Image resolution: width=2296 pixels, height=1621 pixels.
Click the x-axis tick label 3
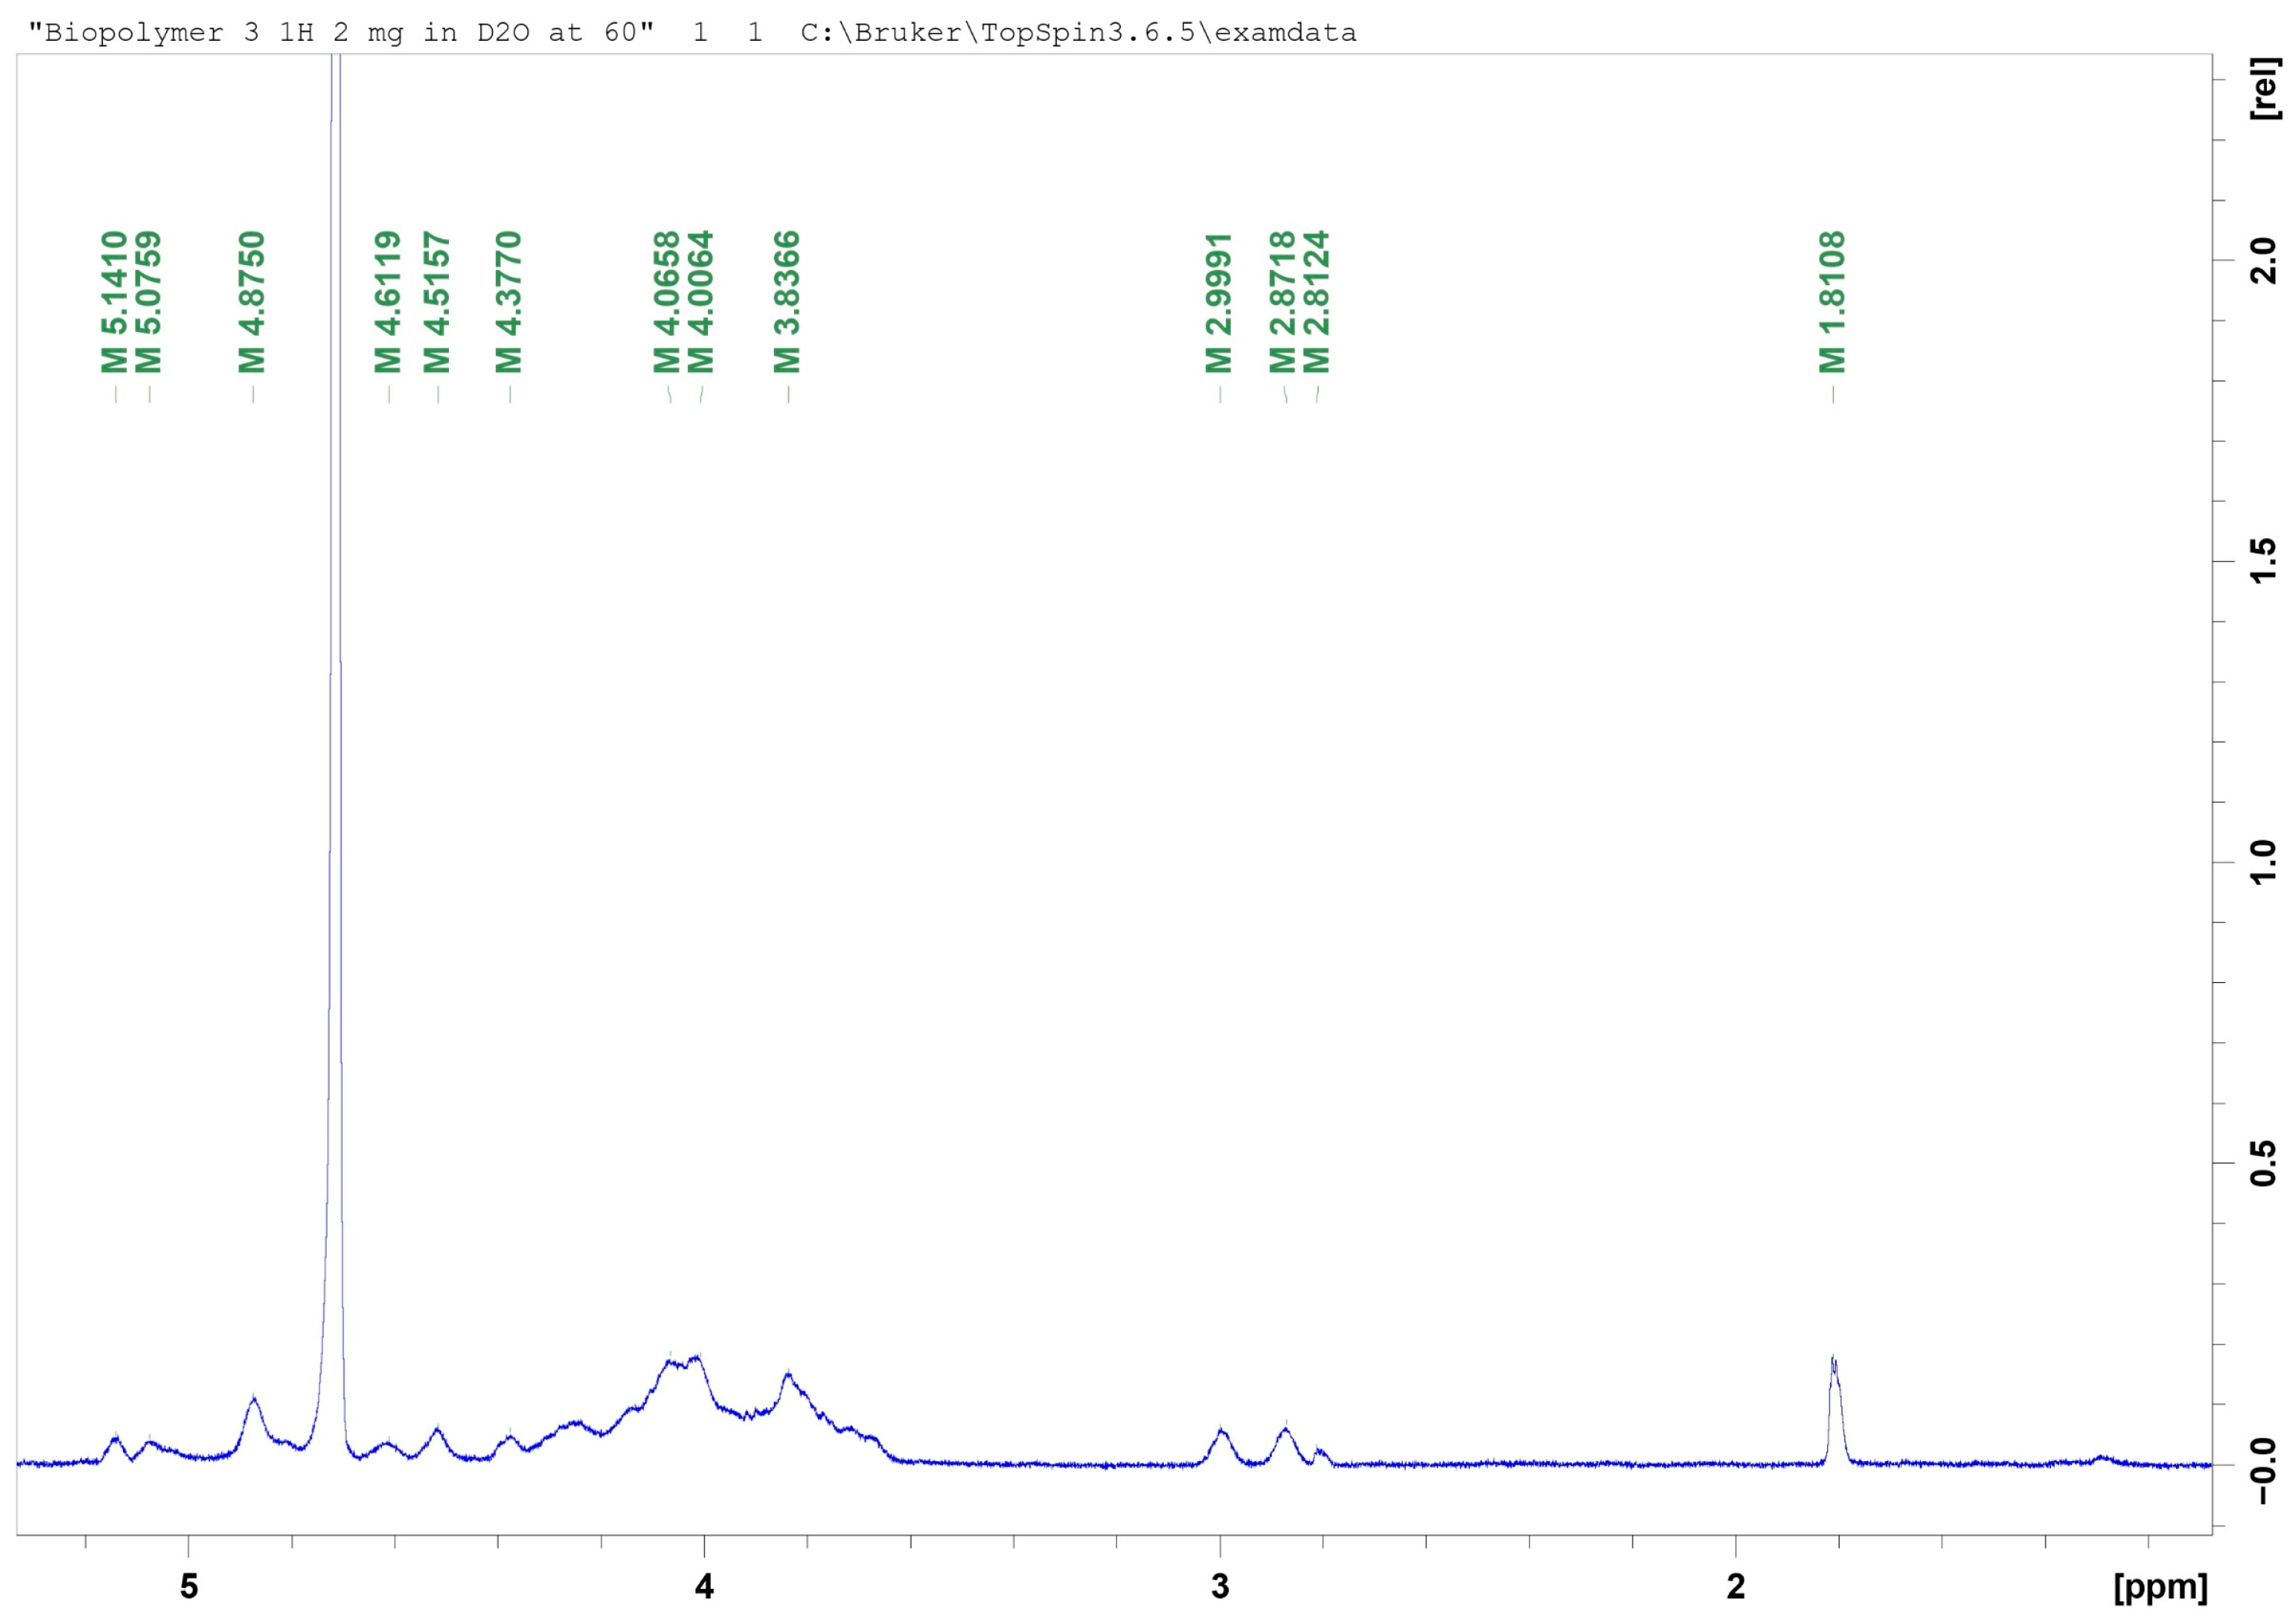click(x=1220, y=1586)
